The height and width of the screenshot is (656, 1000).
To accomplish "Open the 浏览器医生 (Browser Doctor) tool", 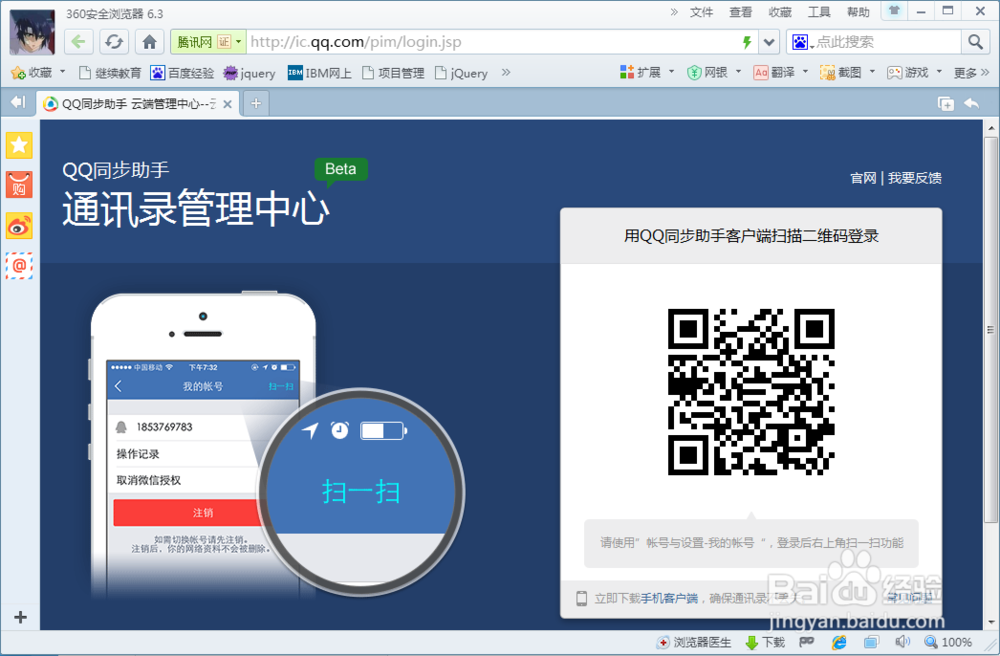I will click(x=694, y=642).
